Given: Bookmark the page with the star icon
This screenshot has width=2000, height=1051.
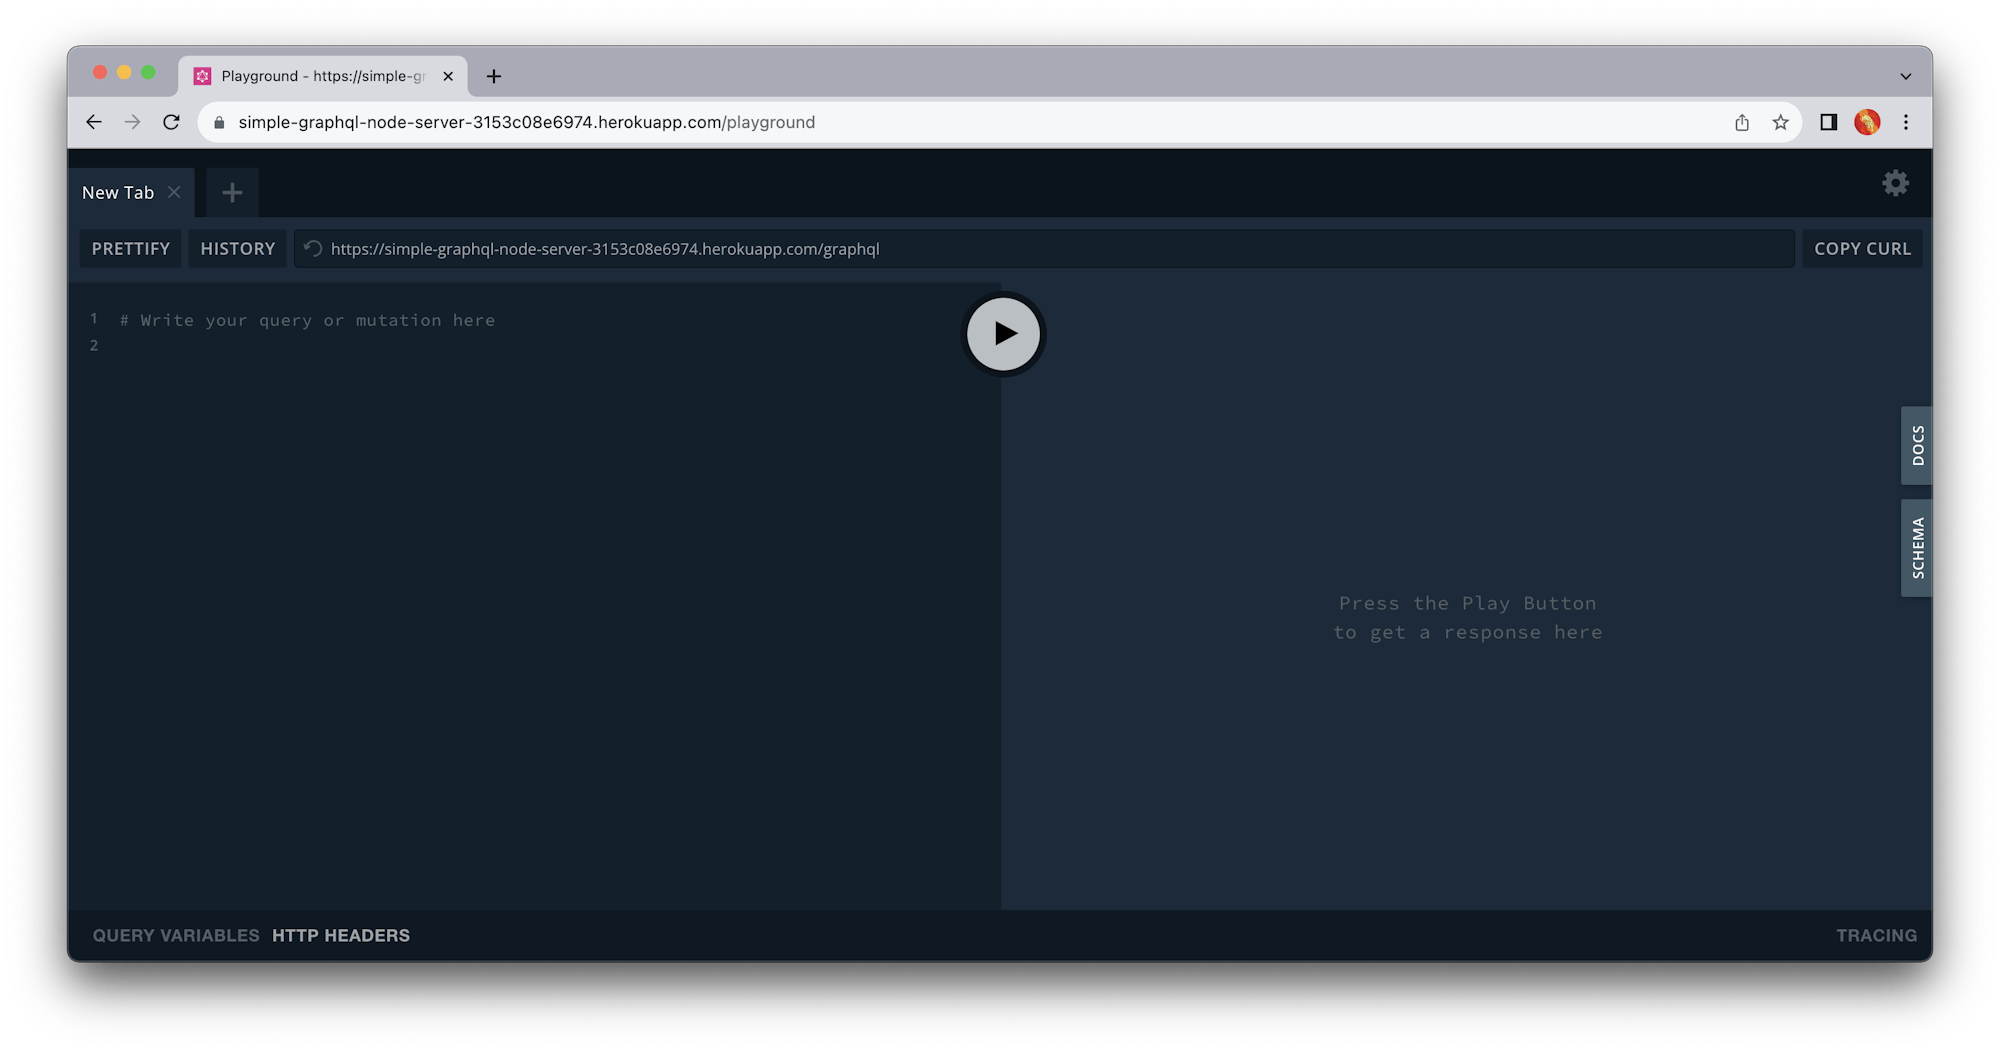Looking at the screenshot, I should (x=1780, y=122).
